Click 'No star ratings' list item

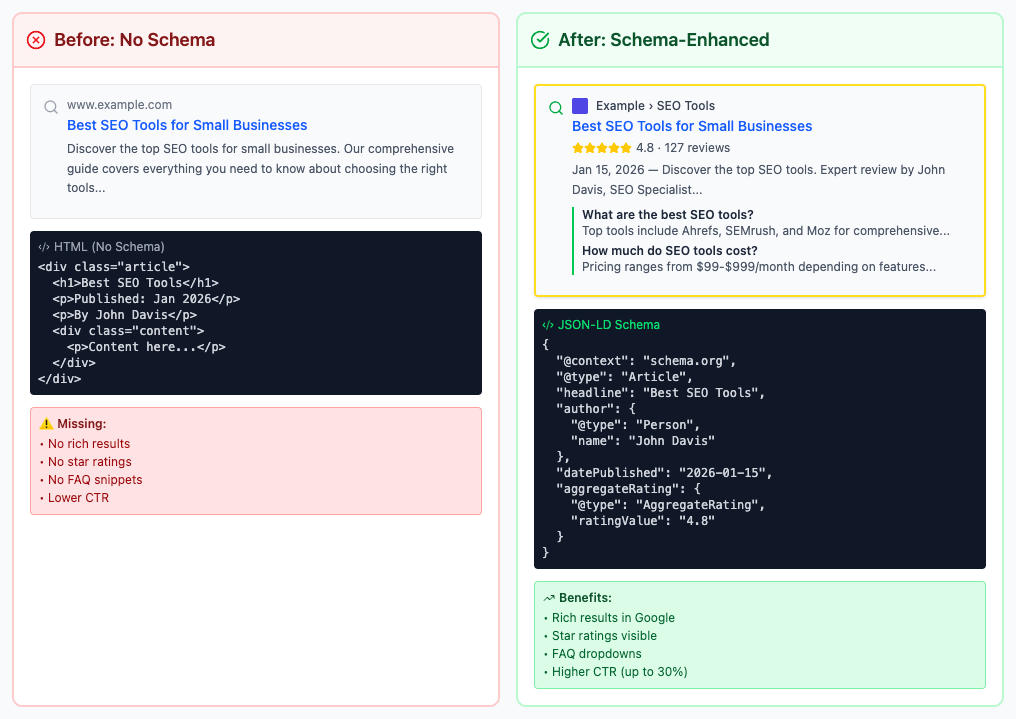point(89,462)
